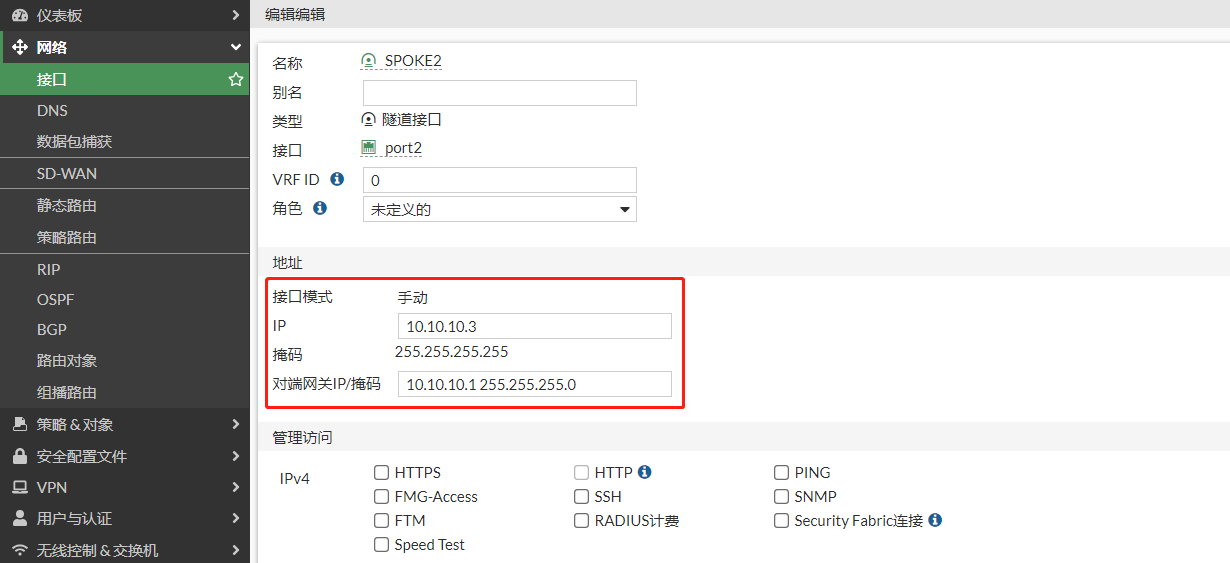Enable the HTTPS checkbox

click(381, 473)
